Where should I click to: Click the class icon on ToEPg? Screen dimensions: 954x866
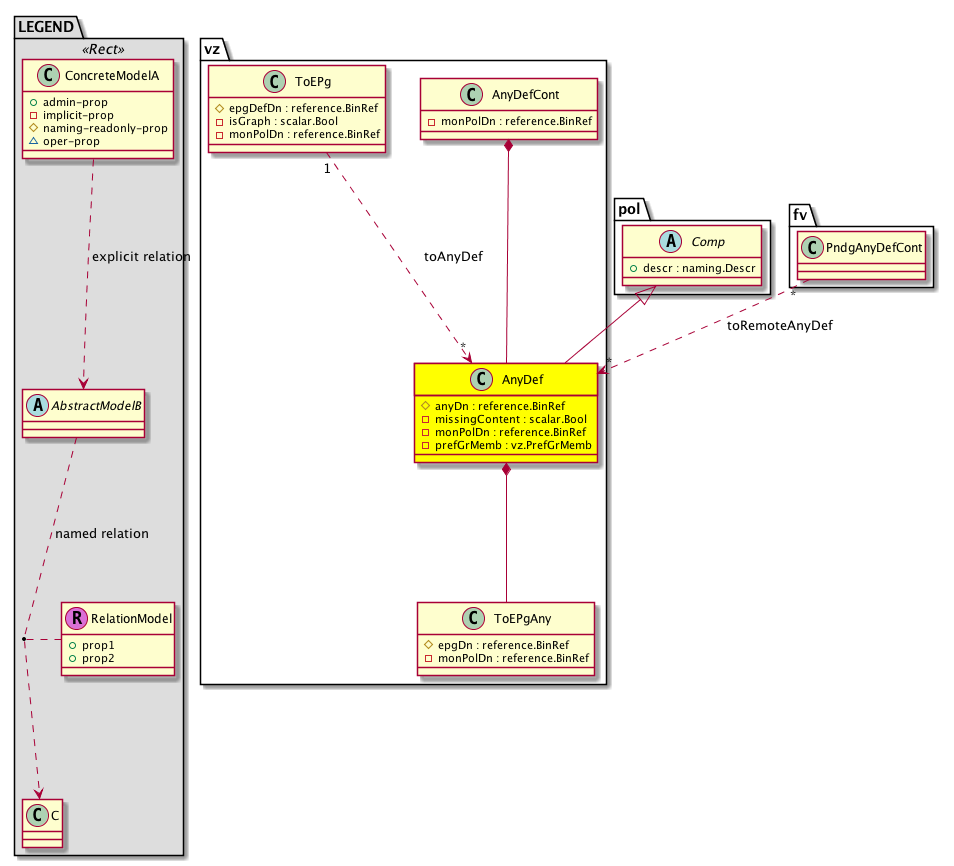[273, 83]
